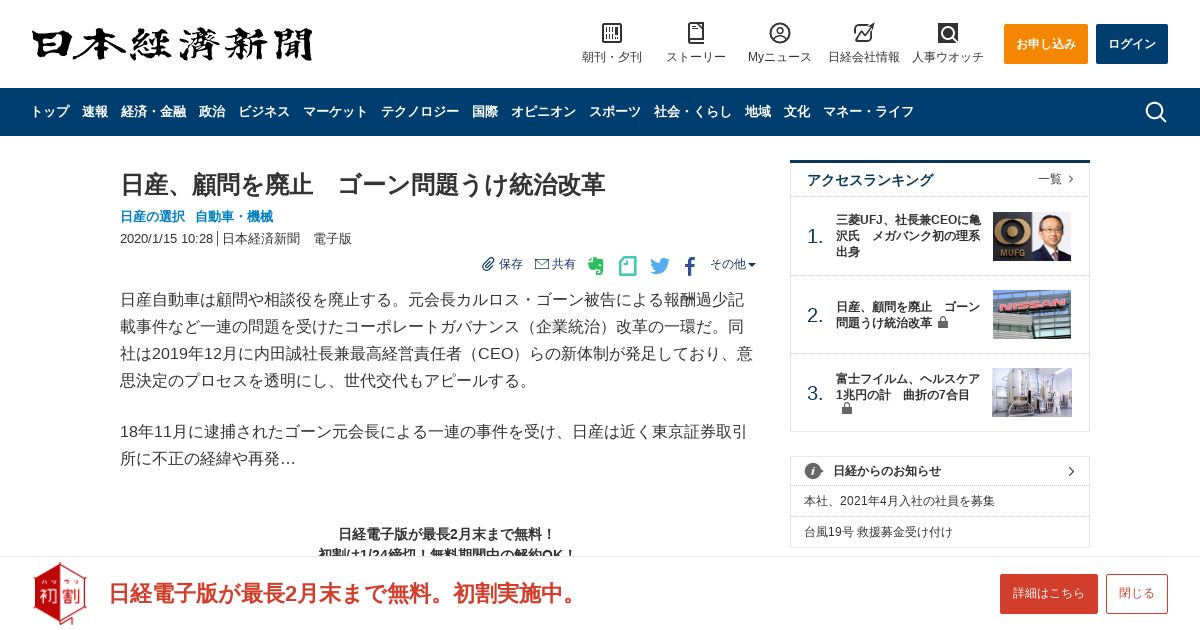Viewport: 1200px width, 630px height.
Task: Open ranking article 富士フイルム、ヘルスケア
Action: 909,387
